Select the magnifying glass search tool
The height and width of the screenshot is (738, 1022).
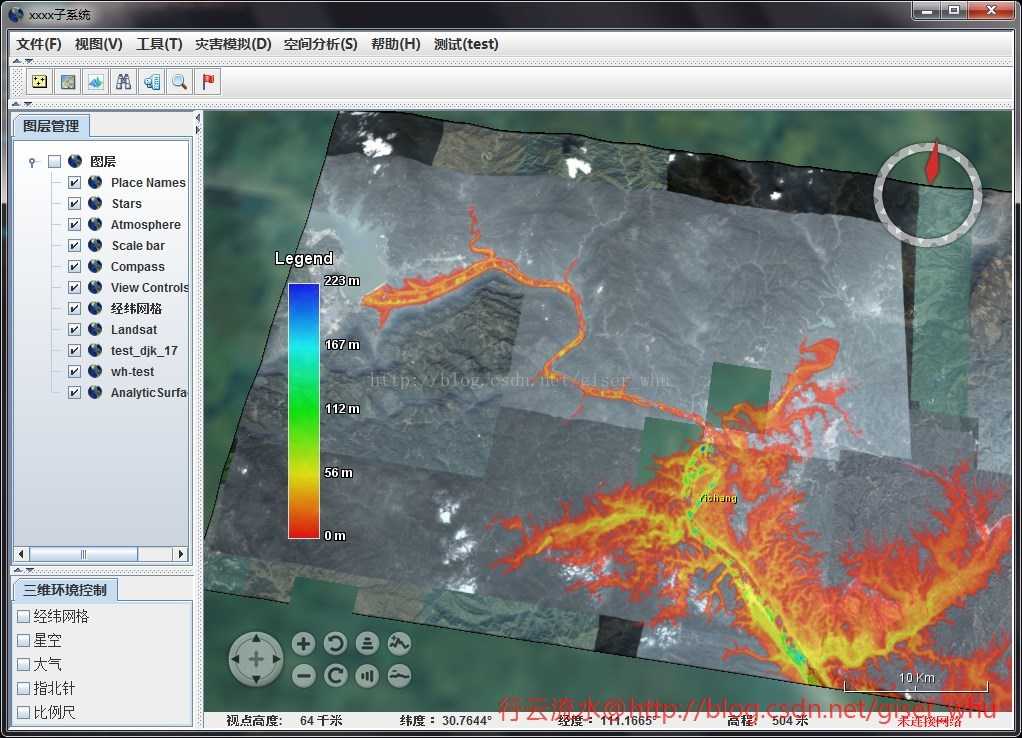pos(180,82)
